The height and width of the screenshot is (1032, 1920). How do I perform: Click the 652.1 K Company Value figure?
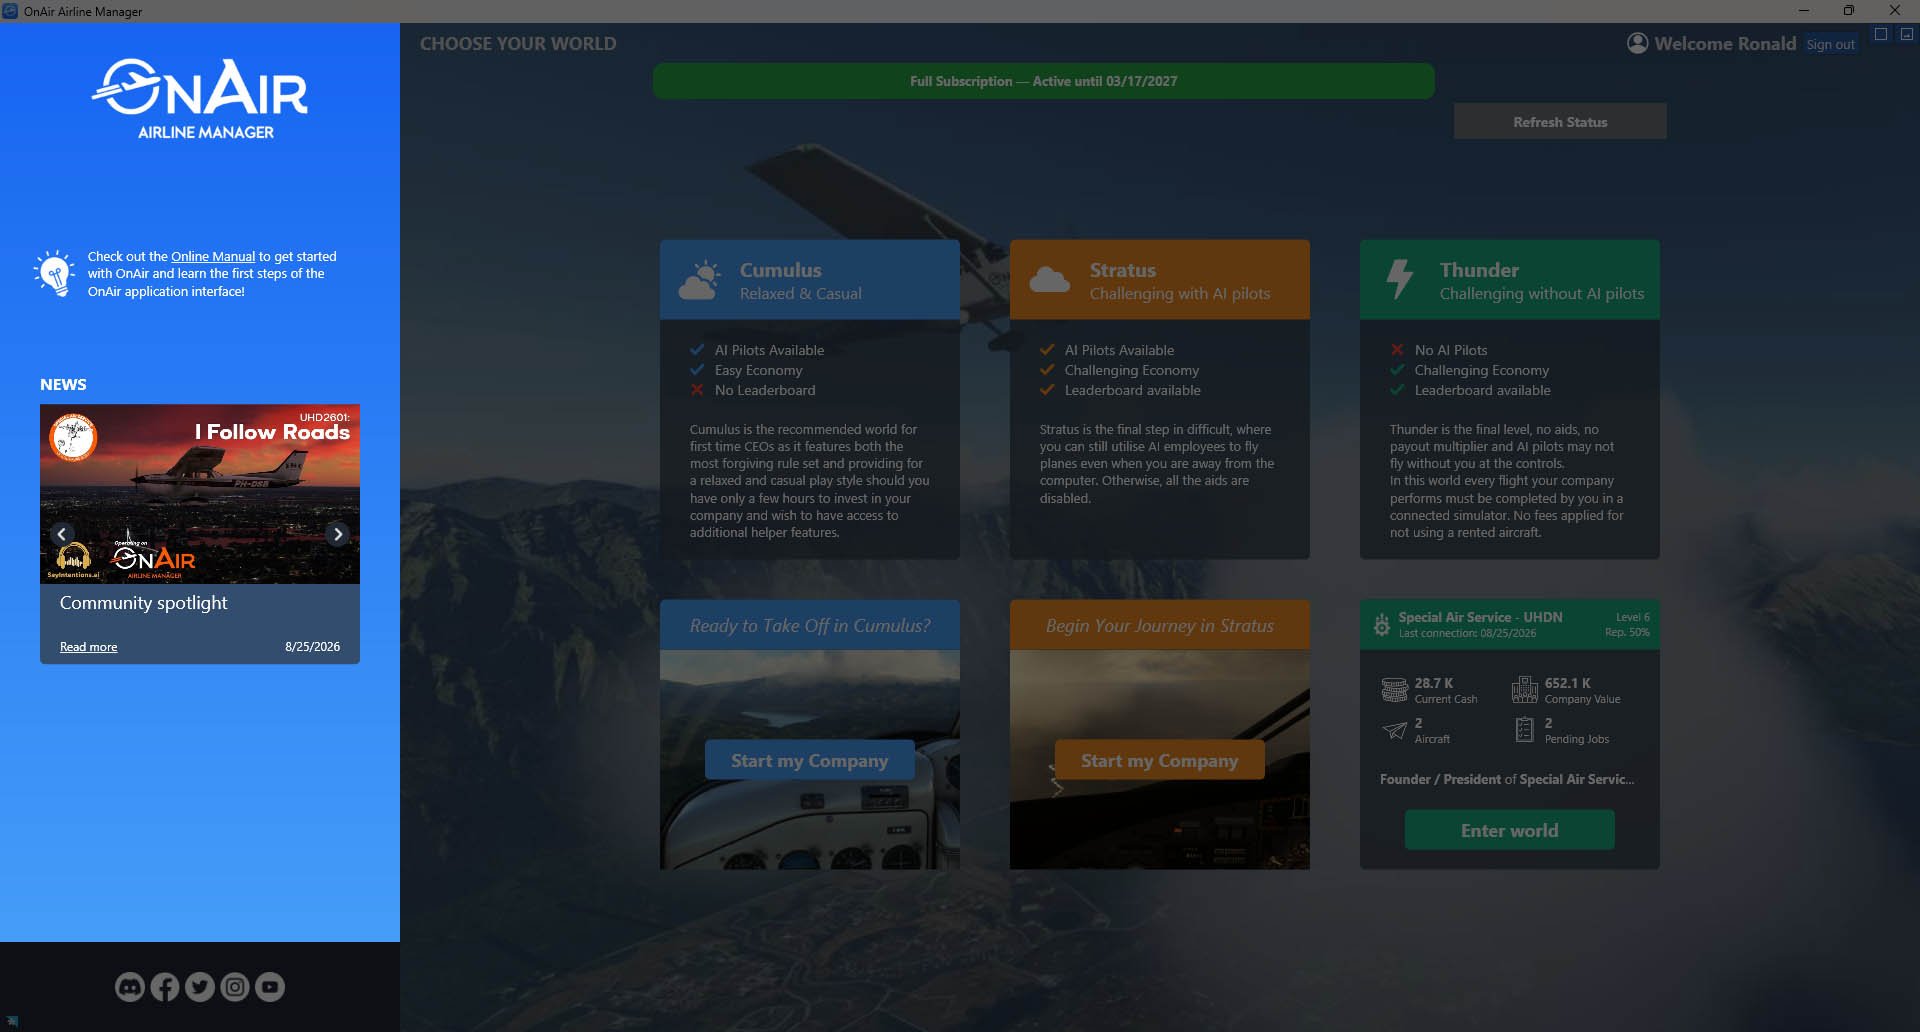1567,683
